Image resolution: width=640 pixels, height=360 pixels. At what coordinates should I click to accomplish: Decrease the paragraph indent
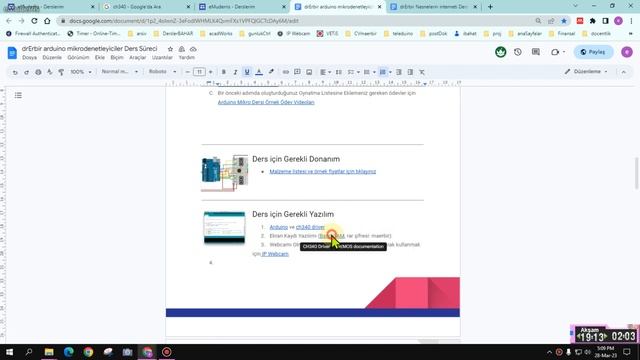click(x=399, y=72)
